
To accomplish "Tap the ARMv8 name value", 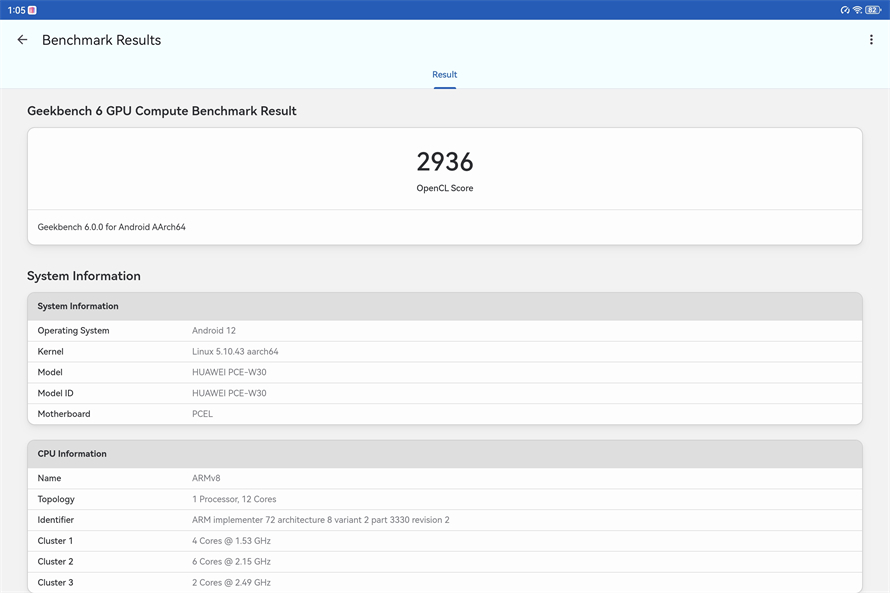I will (206, 478).
